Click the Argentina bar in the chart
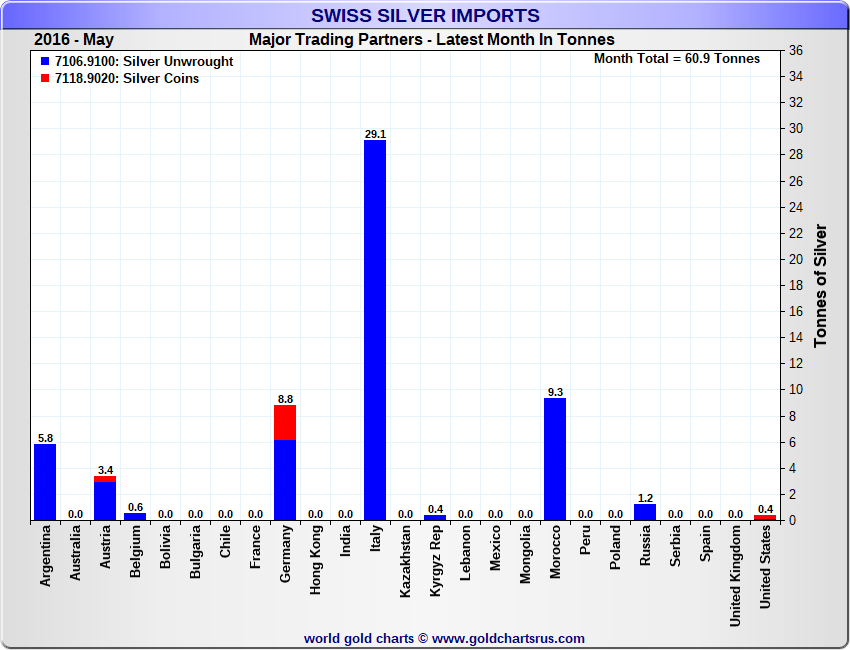The height and width of the screenshot is (650, 850). coord(45,482)
